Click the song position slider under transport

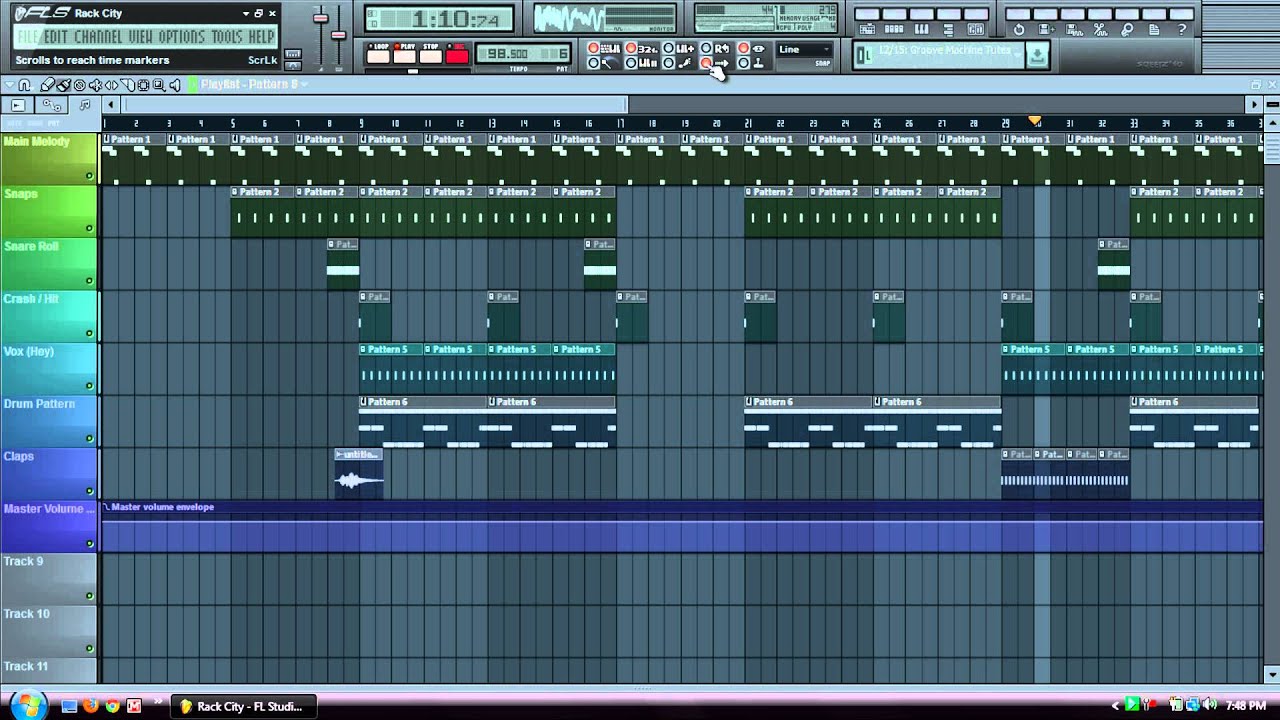click(x=413, y=71)
